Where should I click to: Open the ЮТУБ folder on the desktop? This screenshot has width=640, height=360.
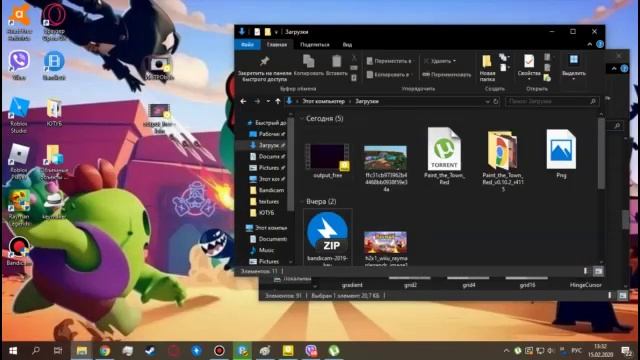pyautogui.click(x=54, y=113)
